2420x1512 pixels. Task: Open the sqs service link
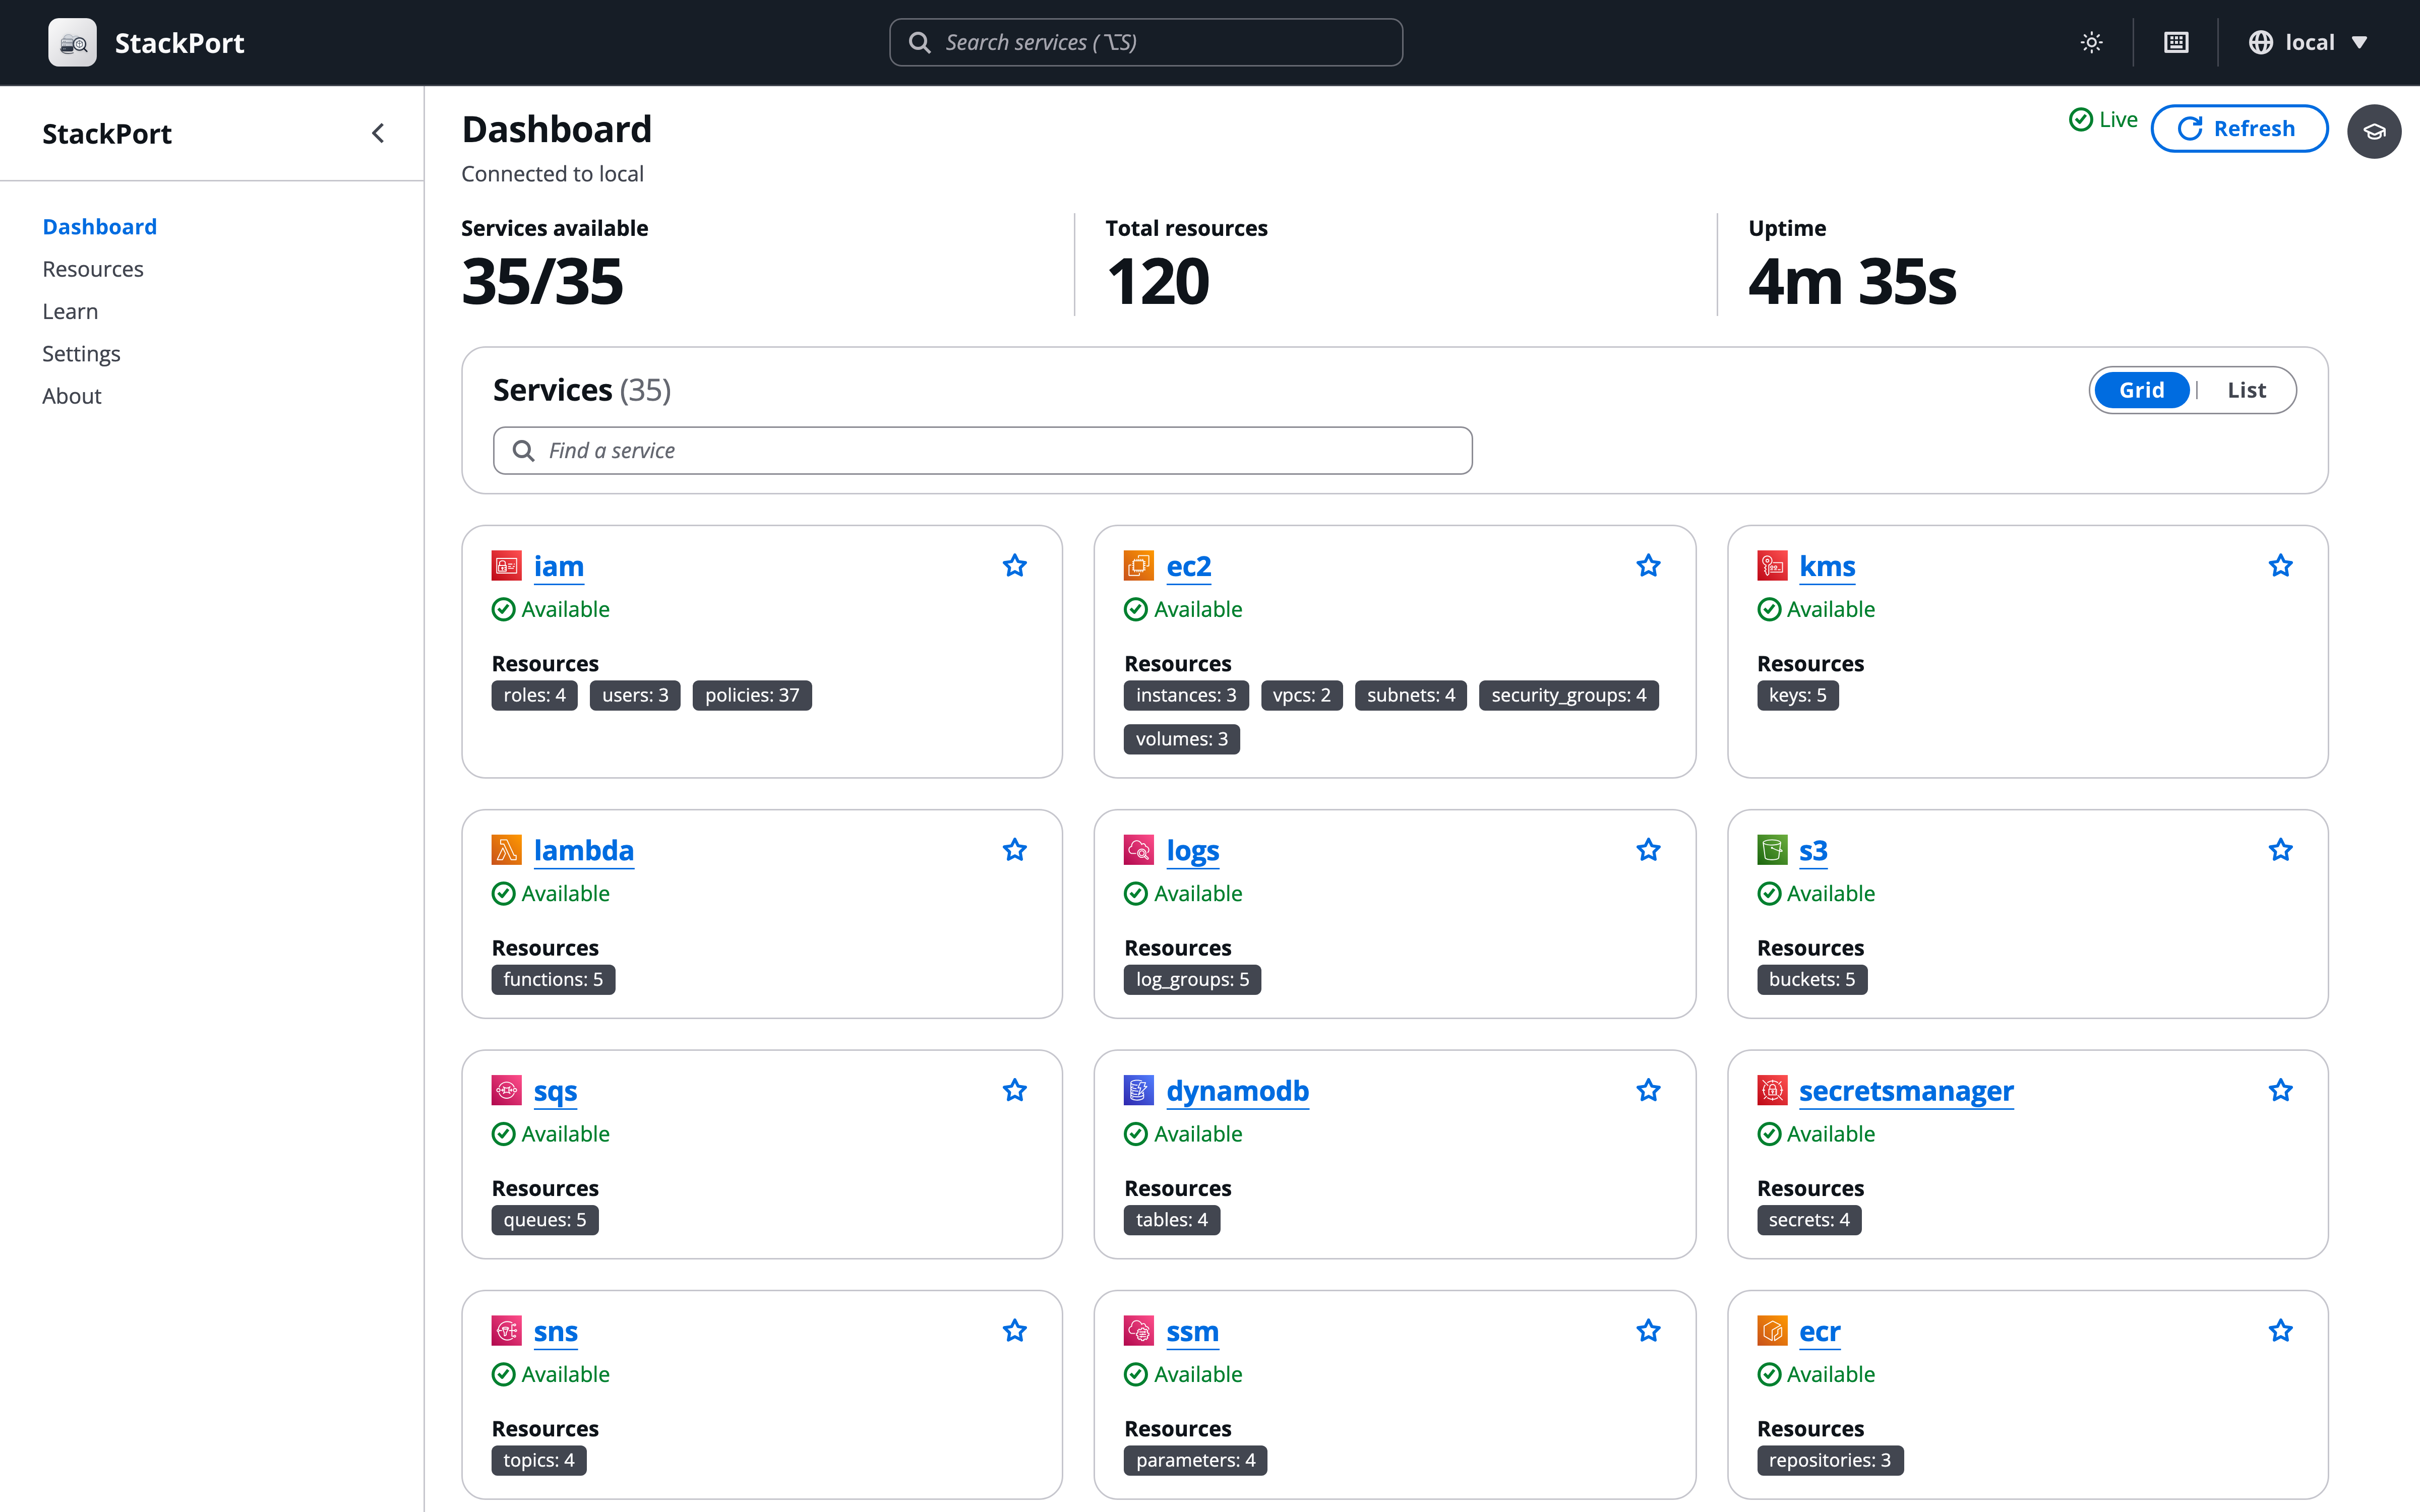[x=555, y=1090]
